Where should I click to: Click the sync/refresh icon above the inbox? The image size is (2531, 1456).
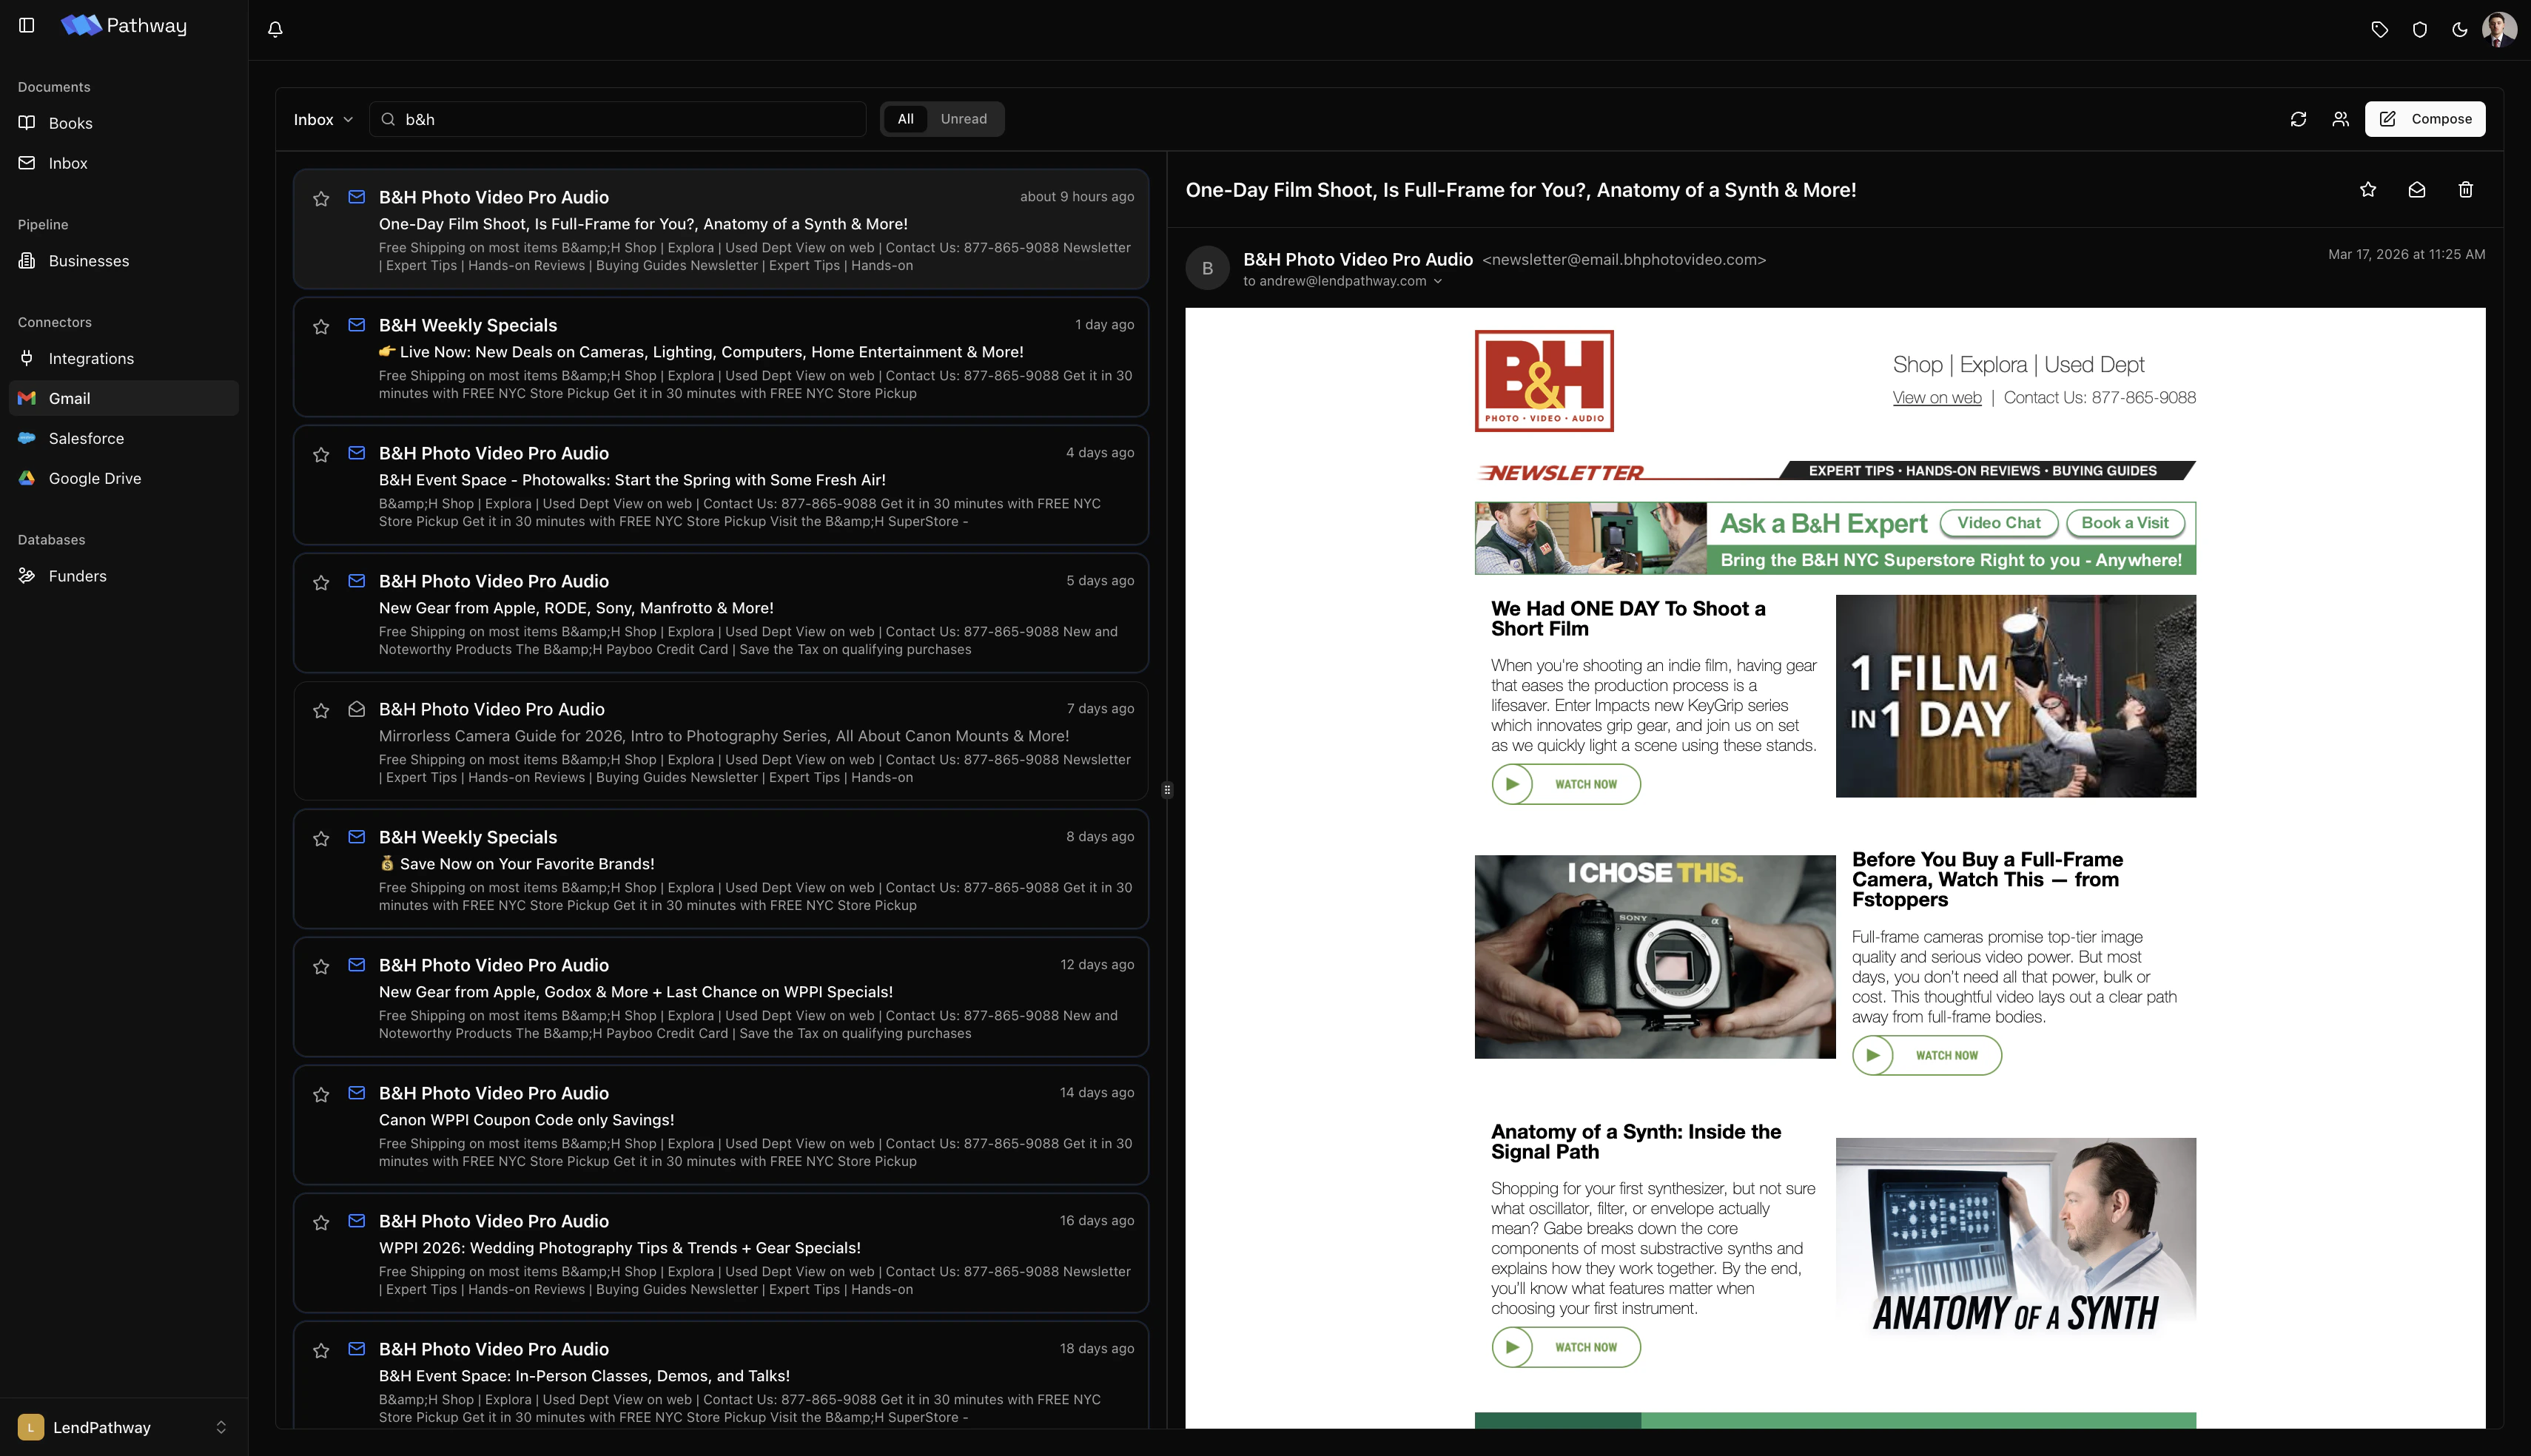tap(2298, 119)
